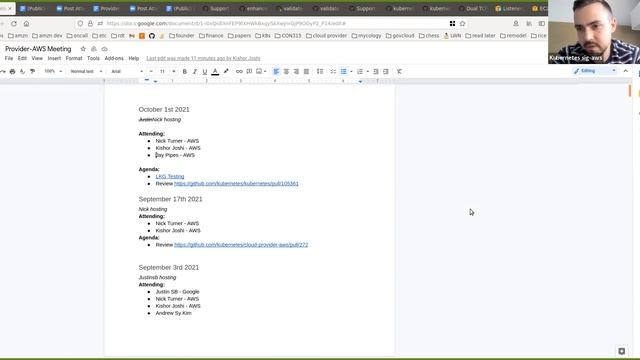Open the Explore button at bottom right
The image size is (640, 360).
[622, 351]
